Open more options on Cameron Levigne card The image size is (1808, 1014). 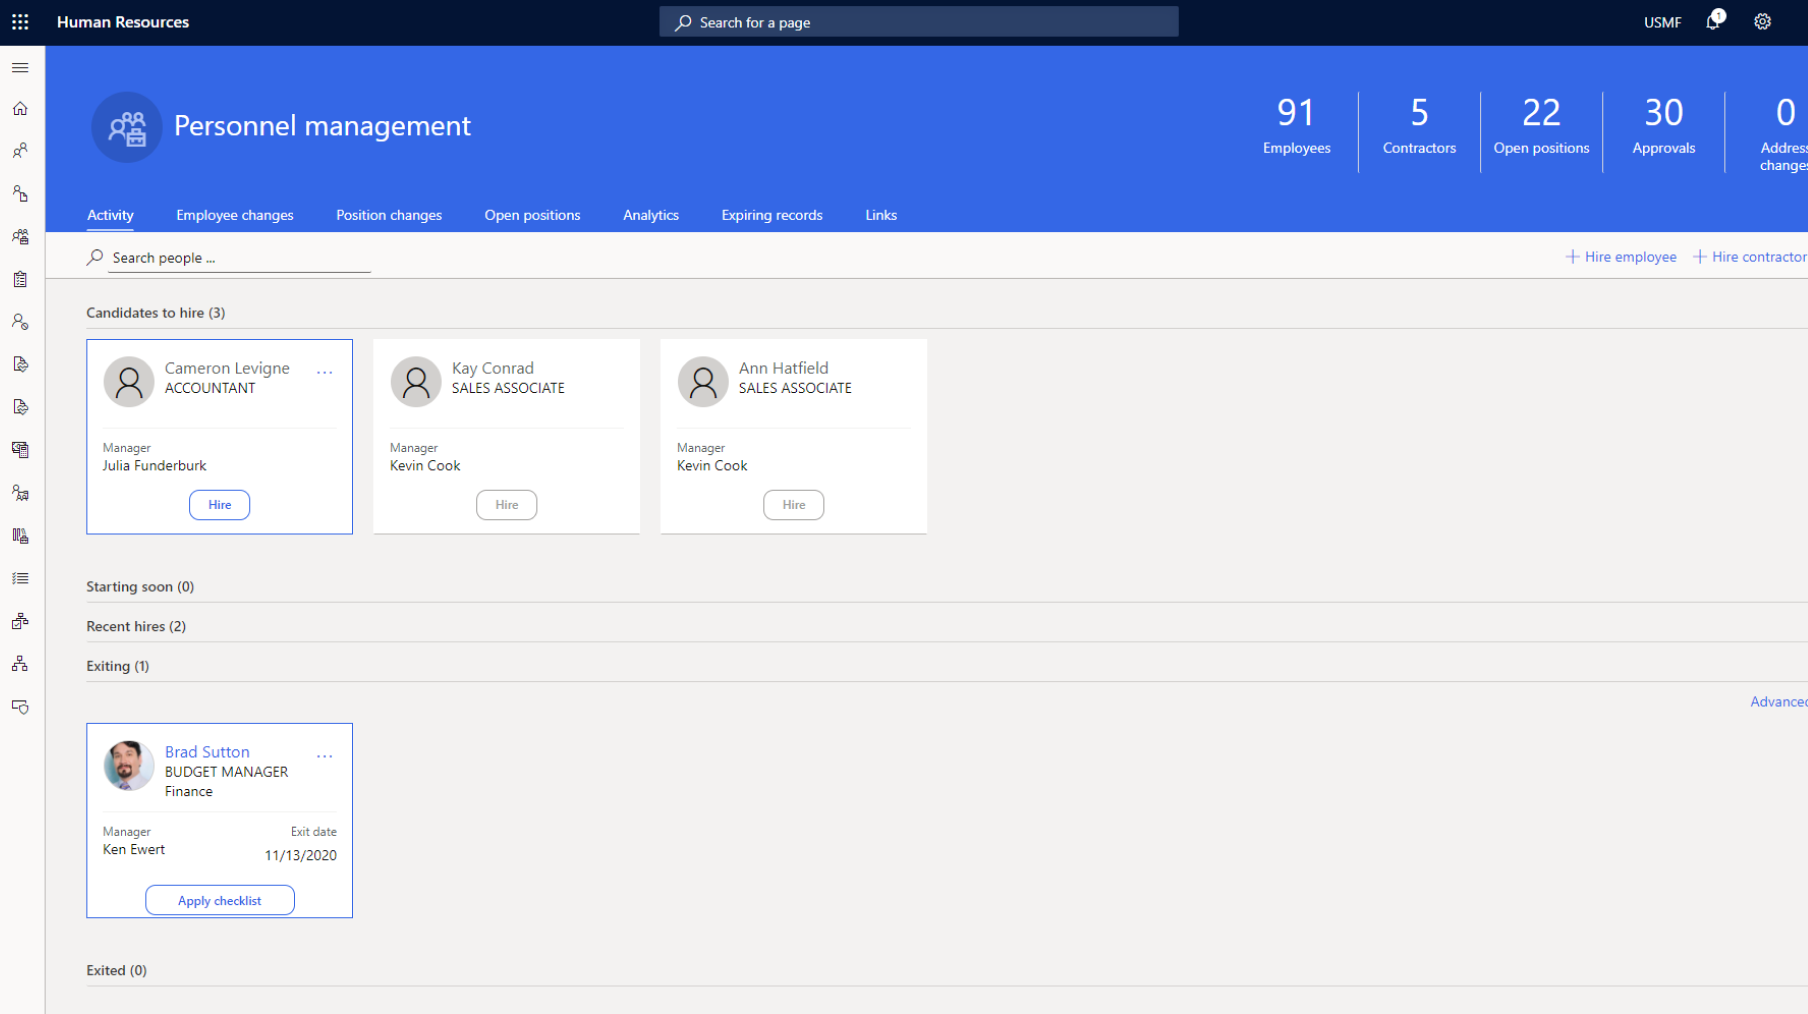click(x=324, y=372)
